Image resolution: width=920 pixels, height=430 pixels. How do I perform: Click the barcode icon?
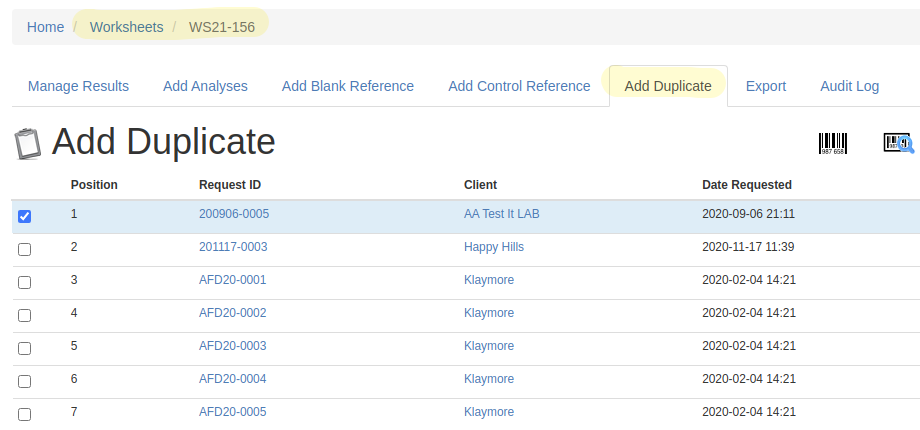(833, 144)
